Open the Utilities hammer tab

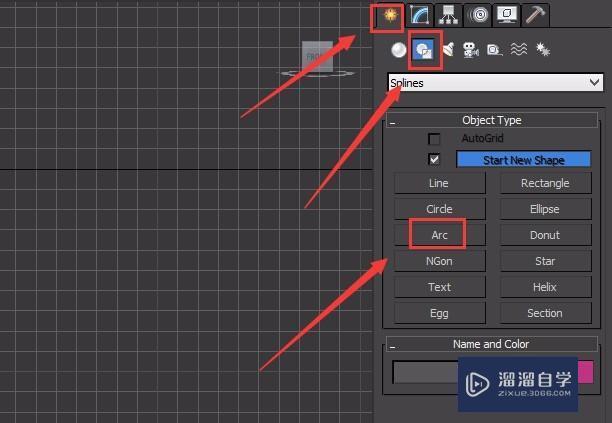pos(536,16)
